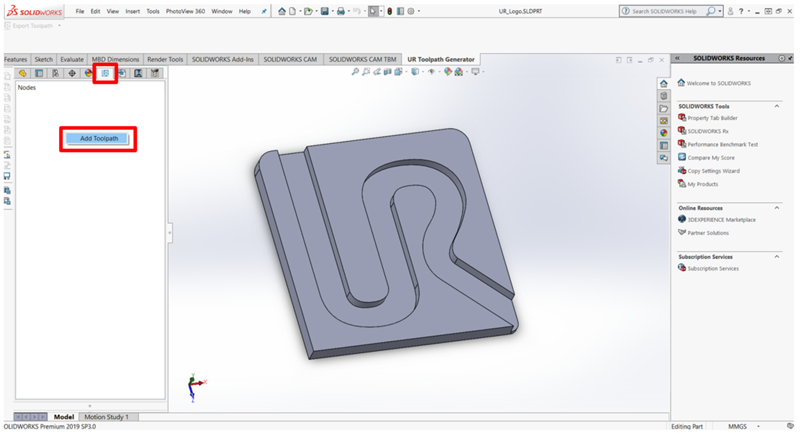Open File Explorer folder icon in task pane
This screenshot has height=437, width=800.
pyautogui.click(x=663, y=108)
